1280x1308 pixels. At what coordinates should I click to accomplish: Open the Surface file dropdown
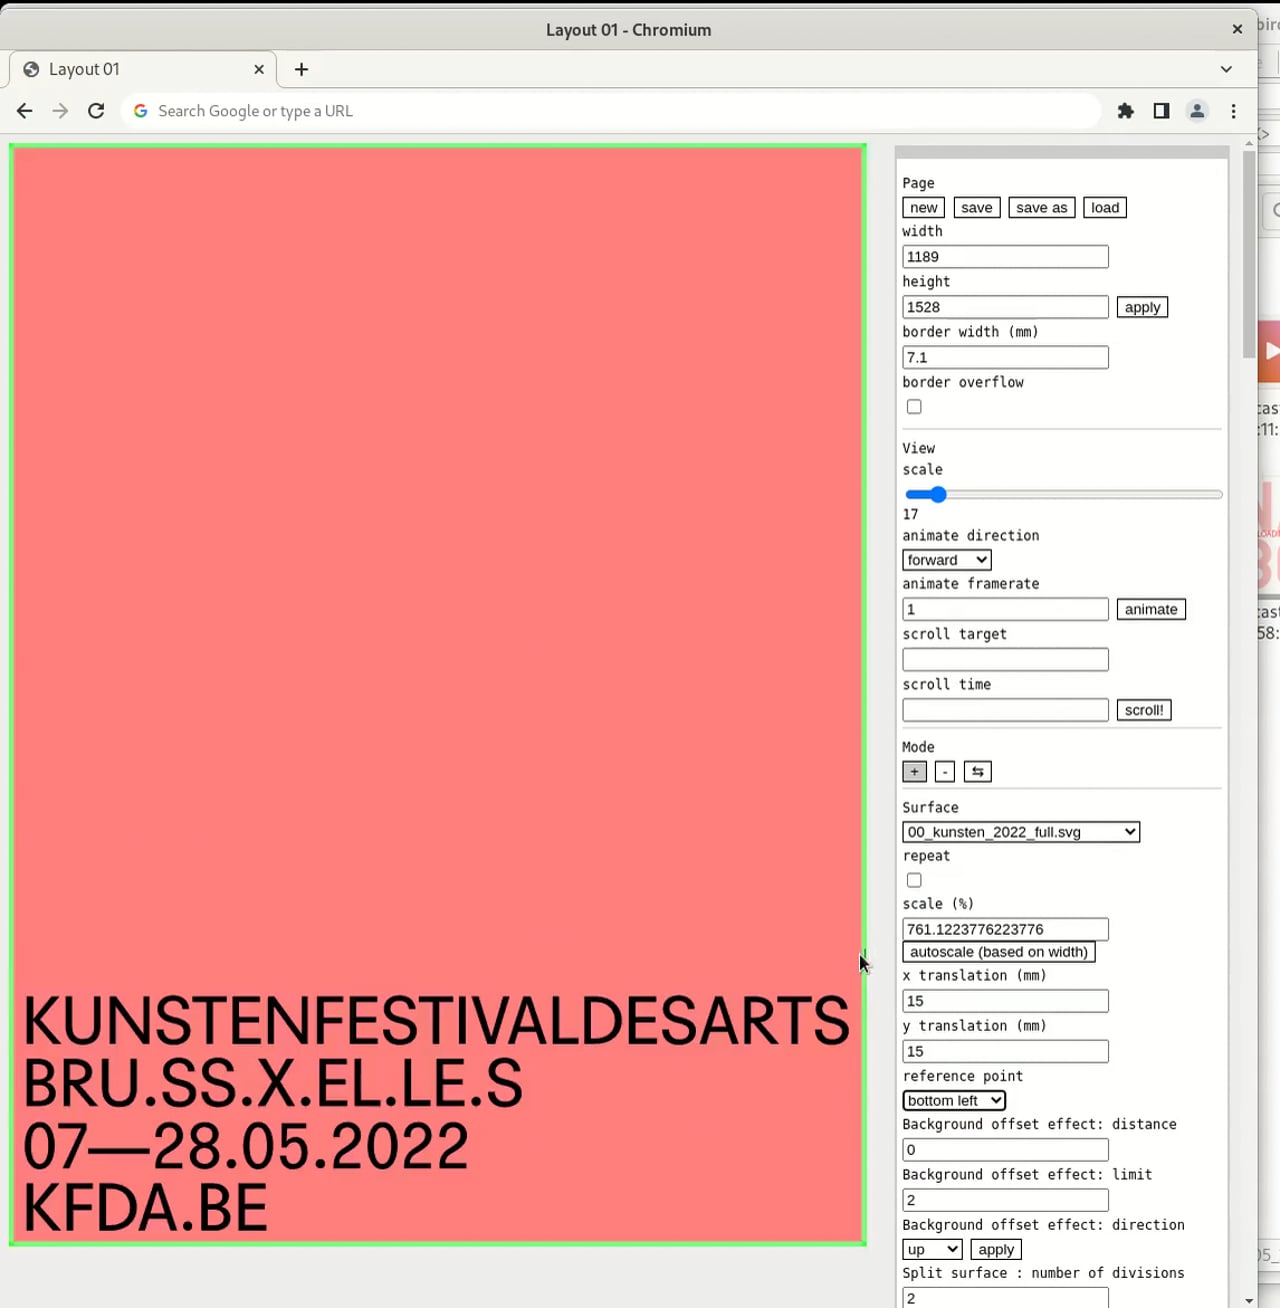pos(1021,832)
